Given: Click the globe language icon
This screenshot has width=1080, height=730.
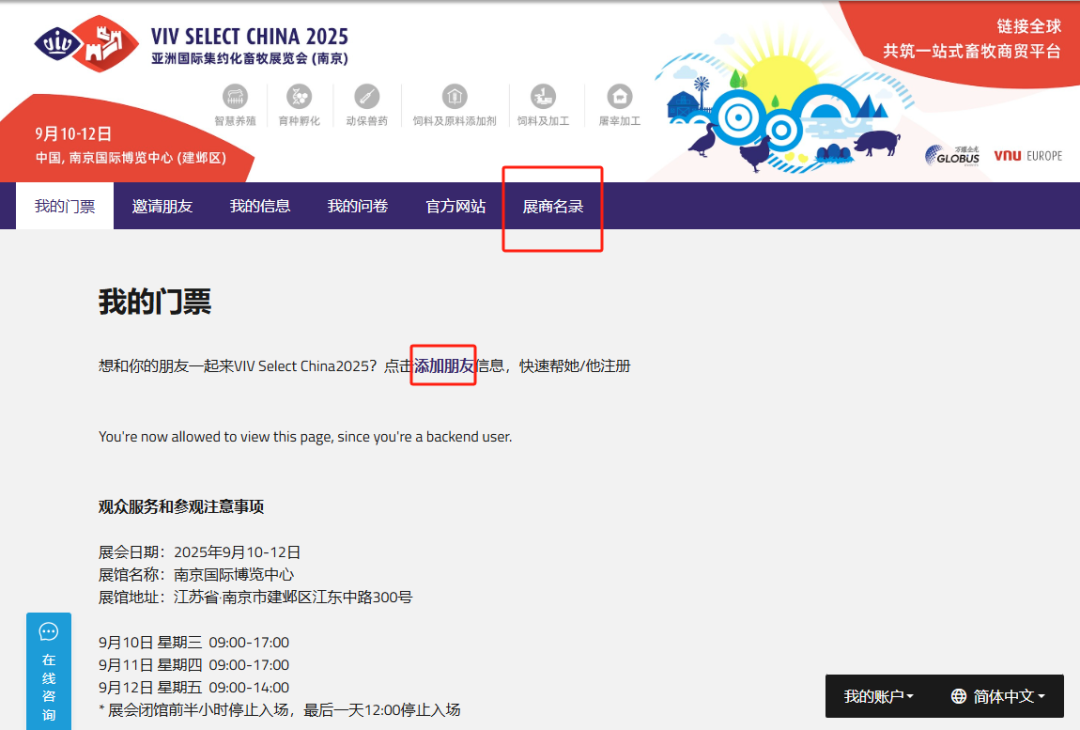Looking at the screenshot, I should pos(958,696).
